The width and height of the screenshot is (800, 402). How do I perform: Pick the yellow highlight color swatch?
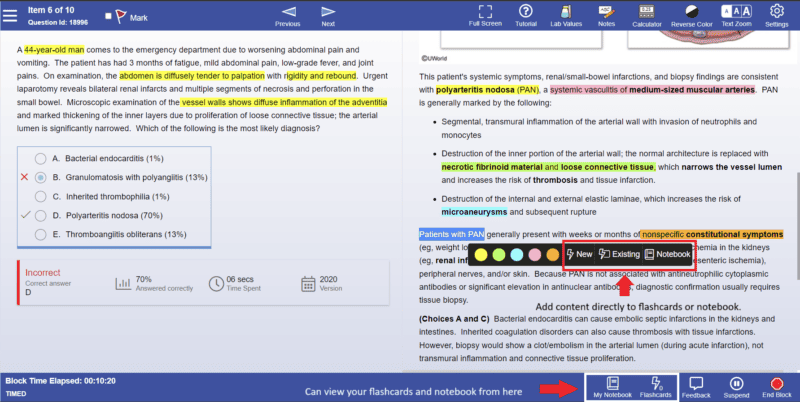[481, 255]
